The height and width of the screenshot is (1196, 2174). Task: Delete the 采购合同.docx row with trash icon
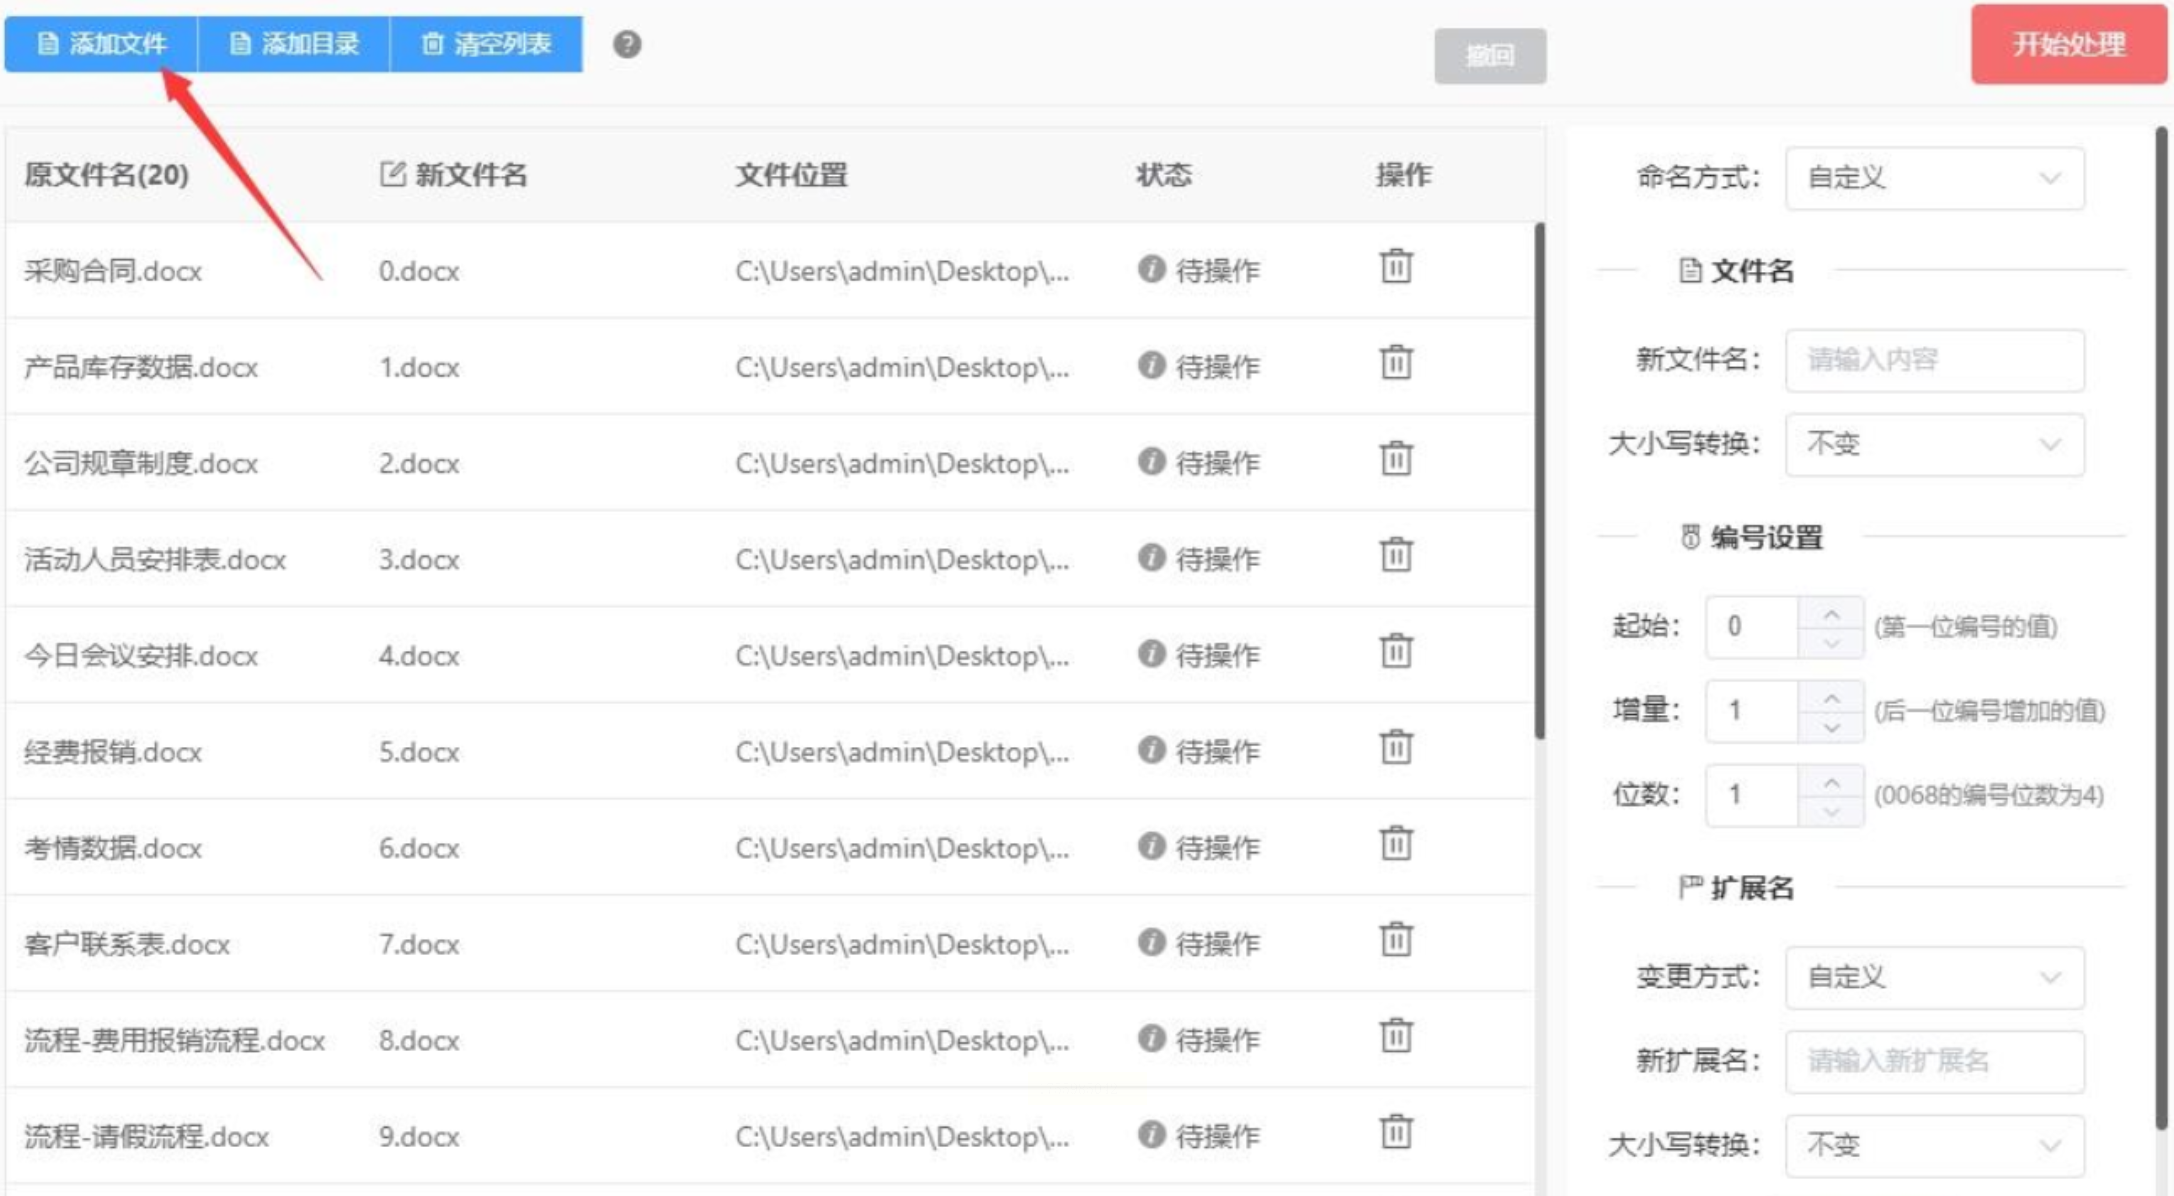point(1396,267)
